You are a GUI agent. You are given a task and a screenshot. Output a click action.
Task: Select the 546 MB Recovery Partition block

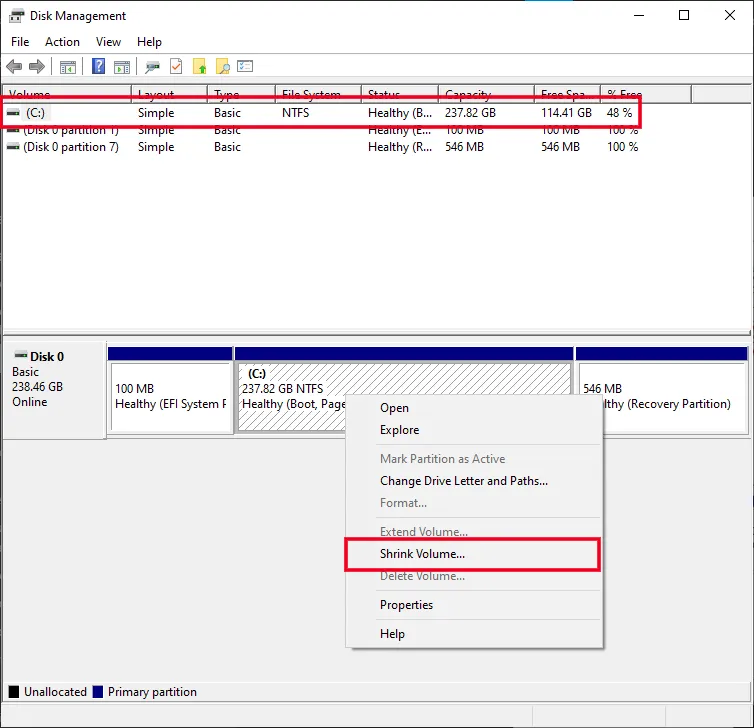661,396
